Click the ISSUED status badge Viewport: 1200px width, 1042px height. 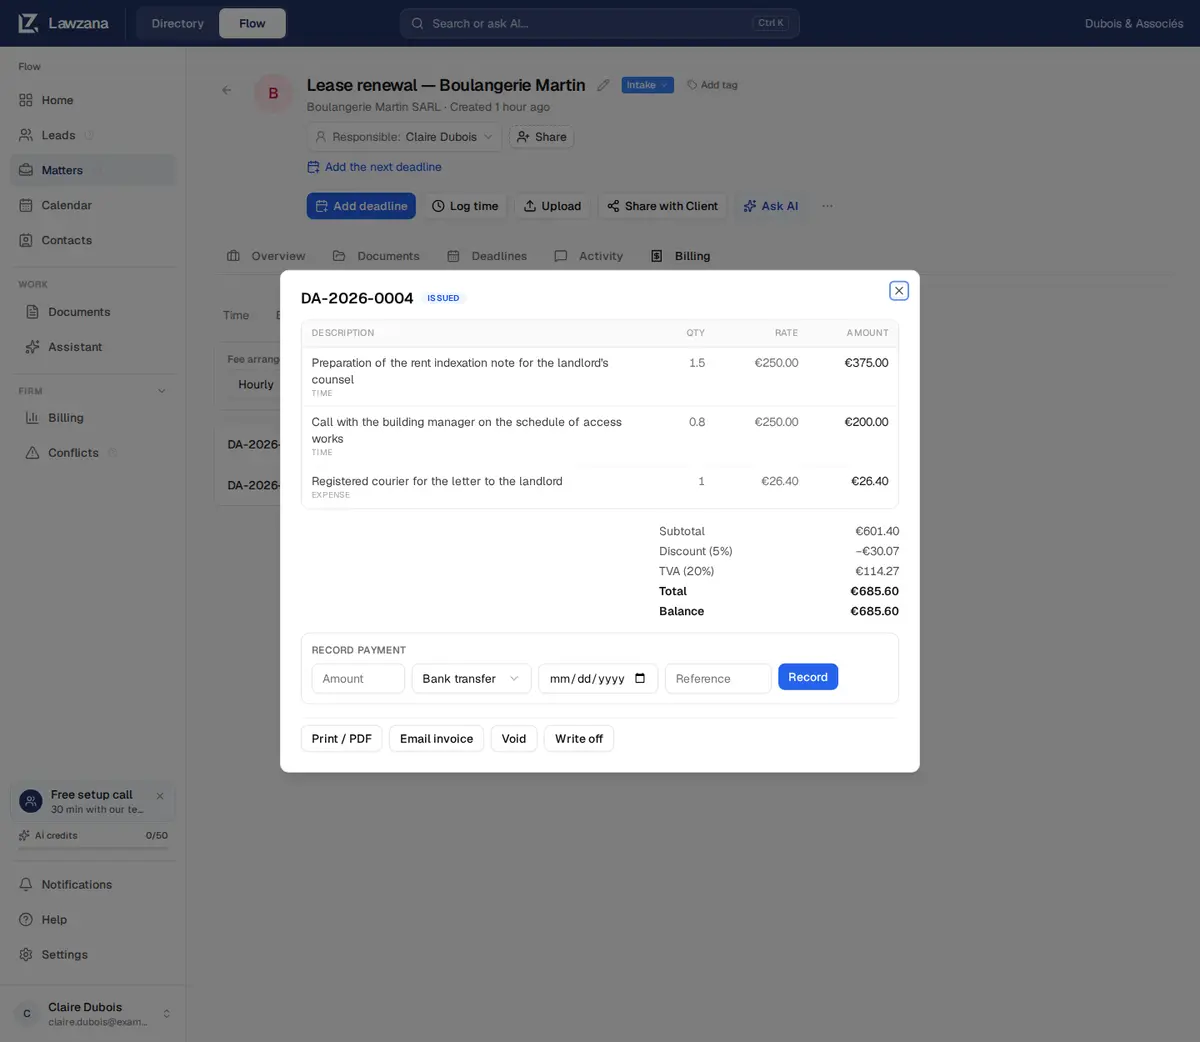point(443,298)
